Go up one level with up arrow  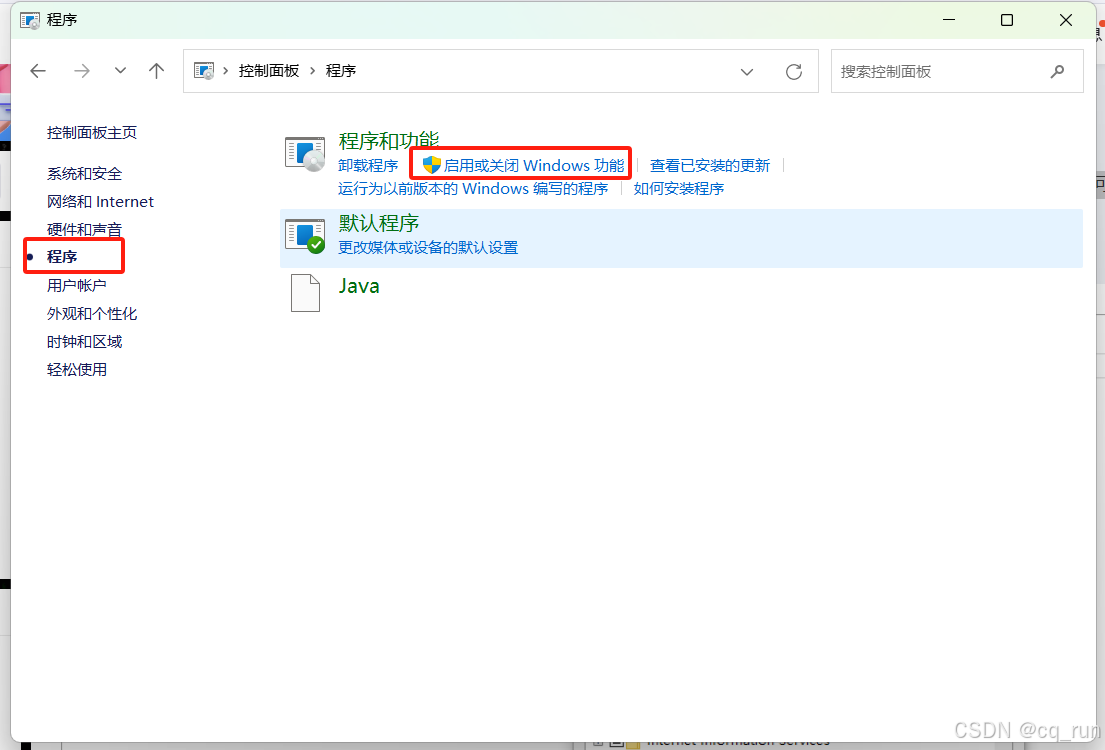156,70
